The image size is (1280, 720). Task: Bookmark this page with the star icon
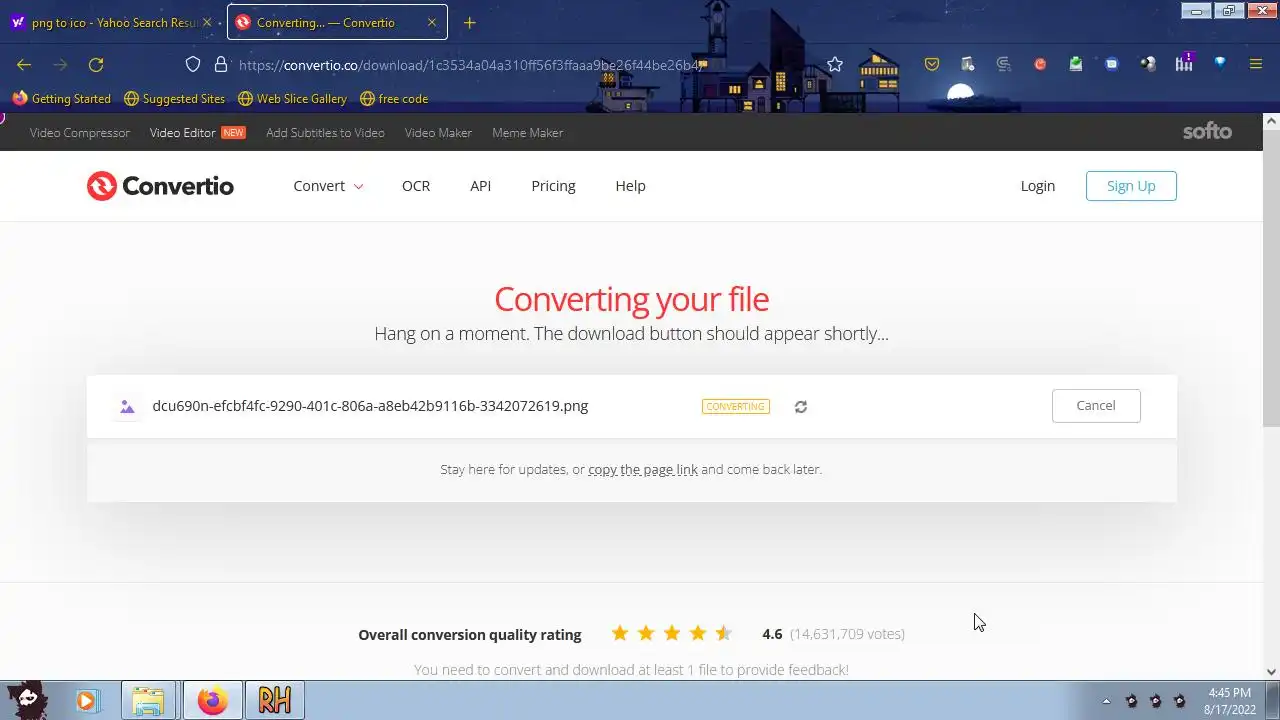click(835, 64)
